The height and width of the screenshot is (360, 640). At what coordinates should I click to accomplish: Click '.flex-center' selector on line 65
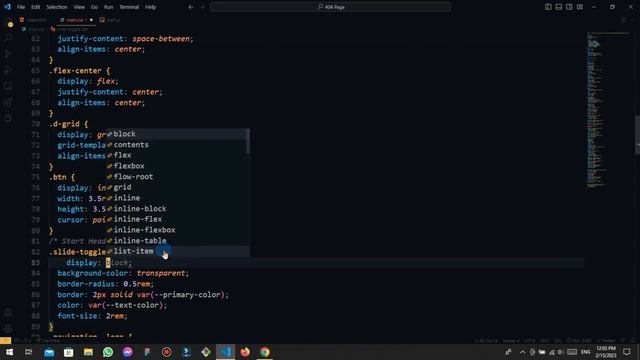tap(75, 71)
